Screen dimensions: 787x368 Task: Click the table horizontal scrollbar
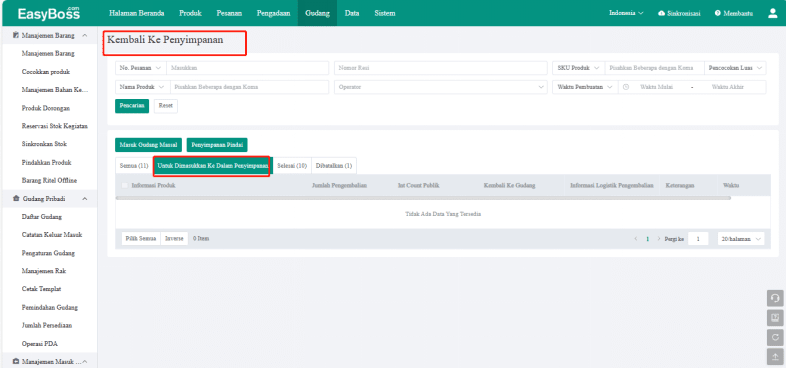(423, 198)
